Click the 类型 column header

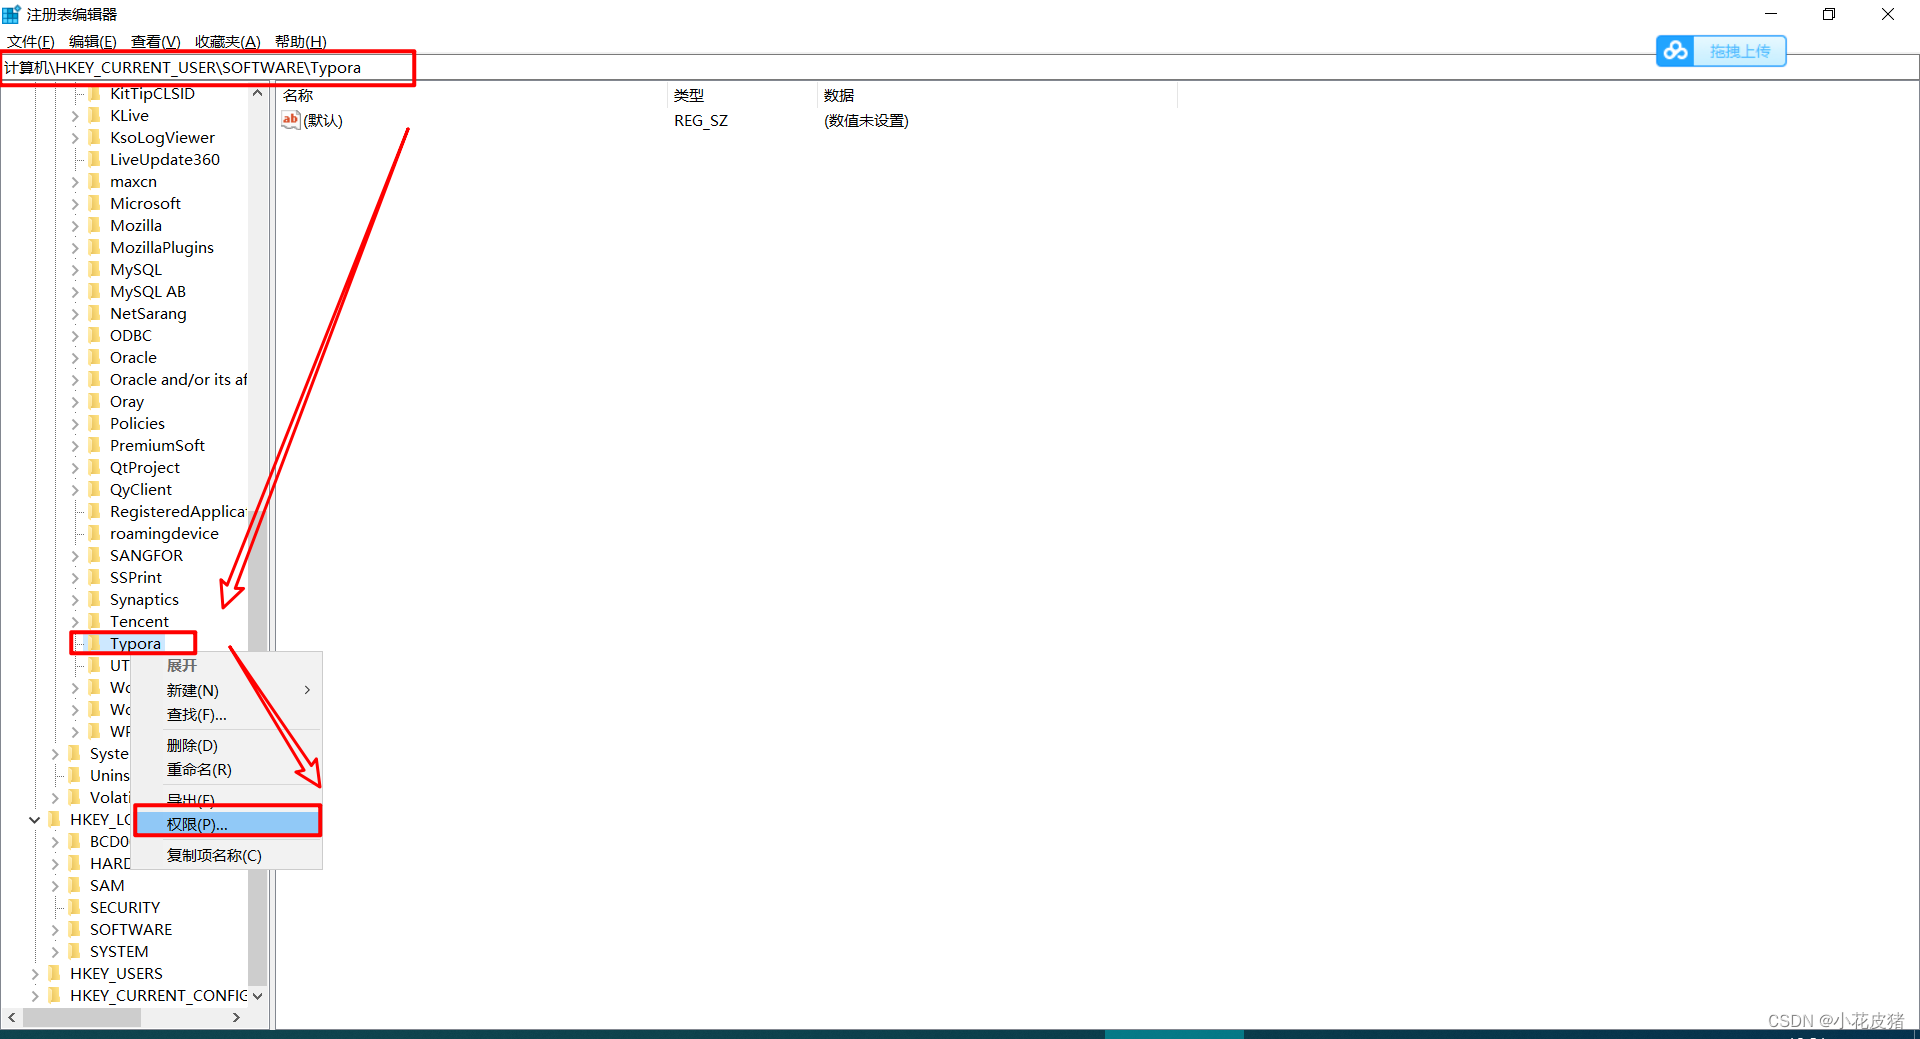point(742,95)
